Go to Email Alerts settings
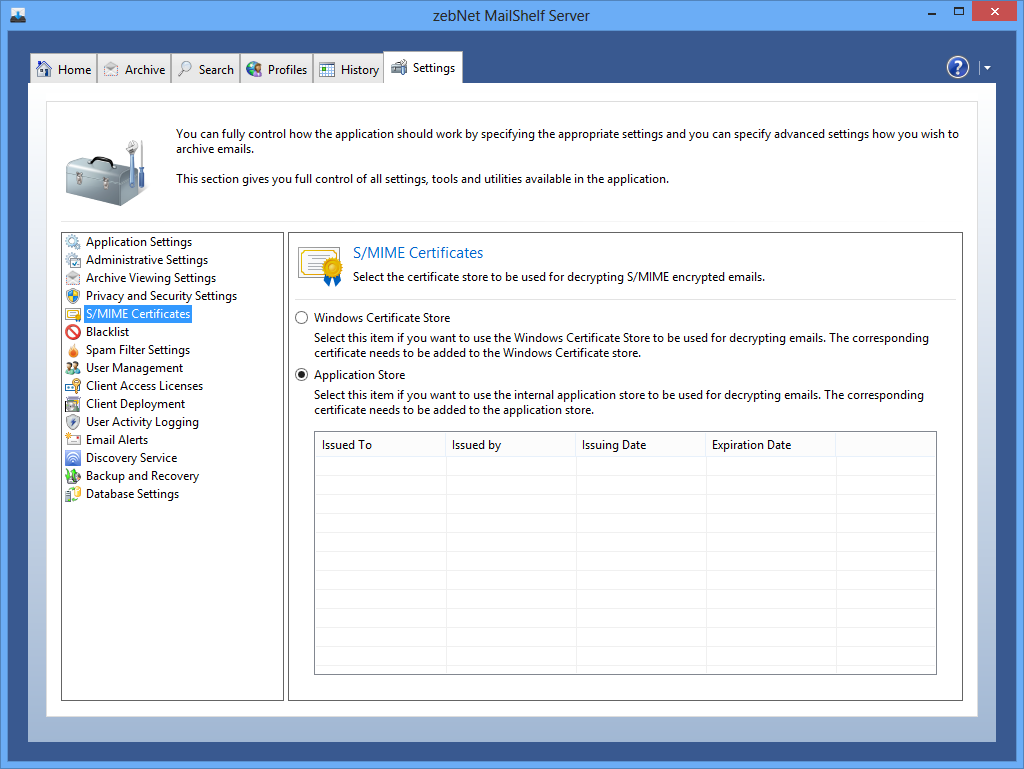 pyautogui.click(x=116, y=440)
